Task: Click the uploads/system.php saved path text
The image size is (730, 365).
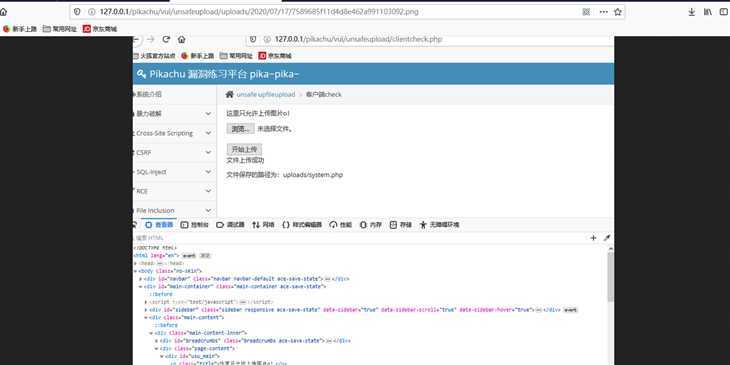Action: pos(313,175)
